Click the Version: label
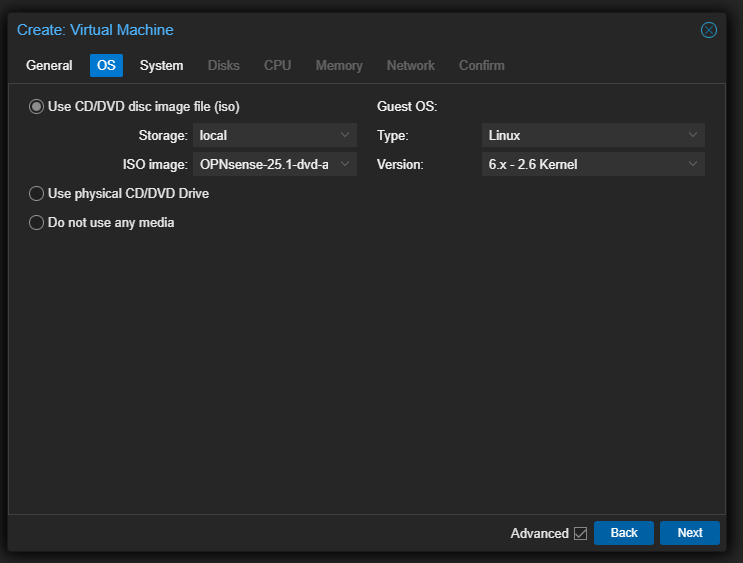 (400, 164)
